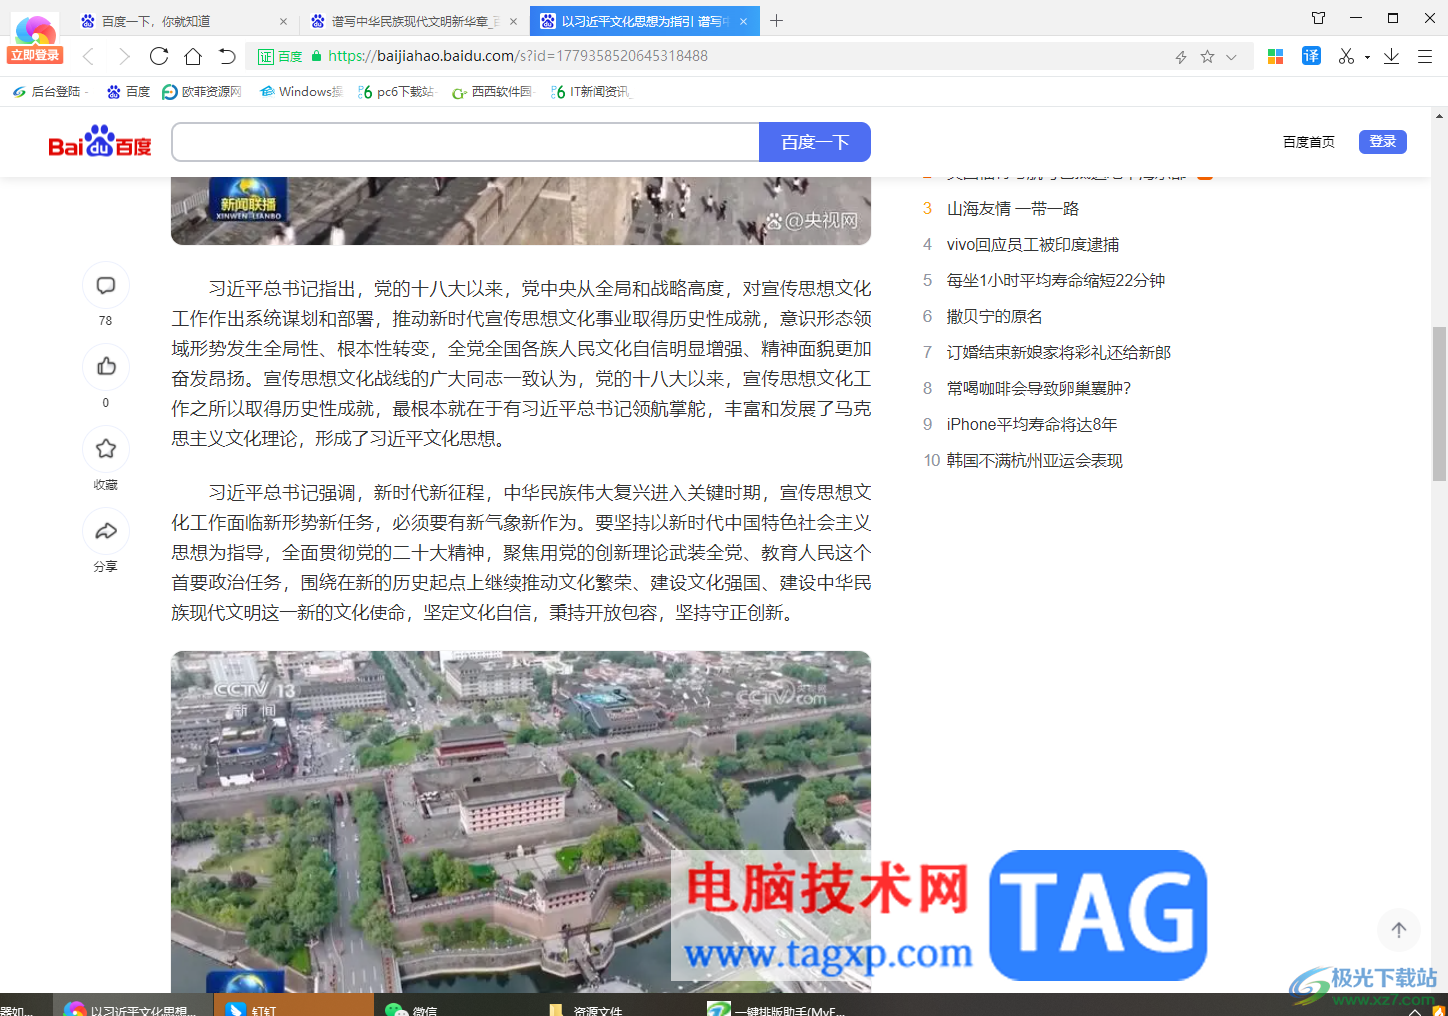Capture a screenshot with the scissors tool
This screenshot has width=1448, height=1016.
pos(1347,56)
